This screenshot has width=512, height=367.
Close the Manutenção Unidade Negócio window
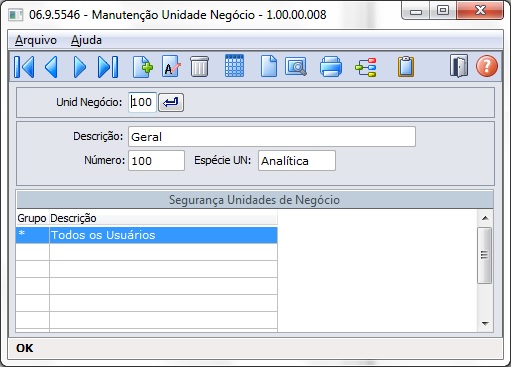(x=480, y=11)
